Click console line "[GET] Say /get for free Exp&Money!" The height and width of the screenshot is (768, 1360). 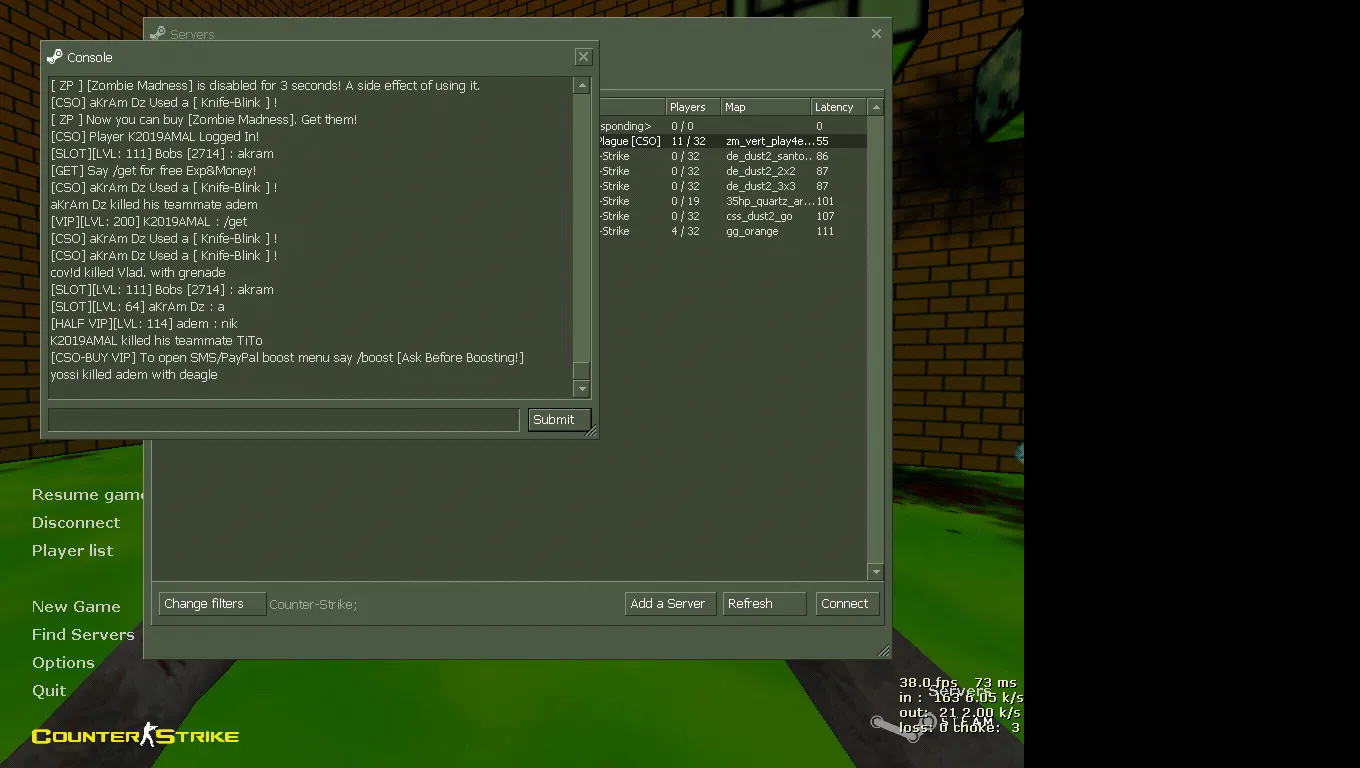pos(153,171)
